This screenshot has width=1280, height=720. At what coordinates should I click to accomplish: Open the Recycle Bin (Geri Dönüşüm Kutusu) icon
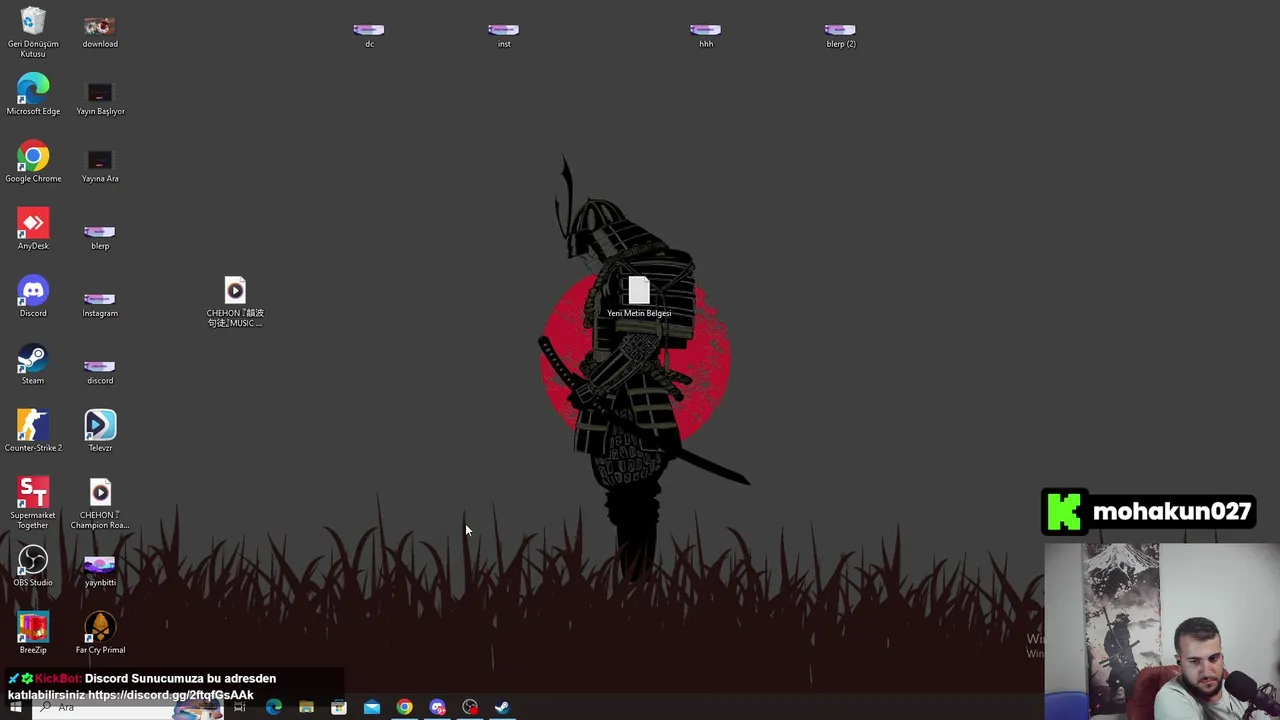tap(33, 32)
